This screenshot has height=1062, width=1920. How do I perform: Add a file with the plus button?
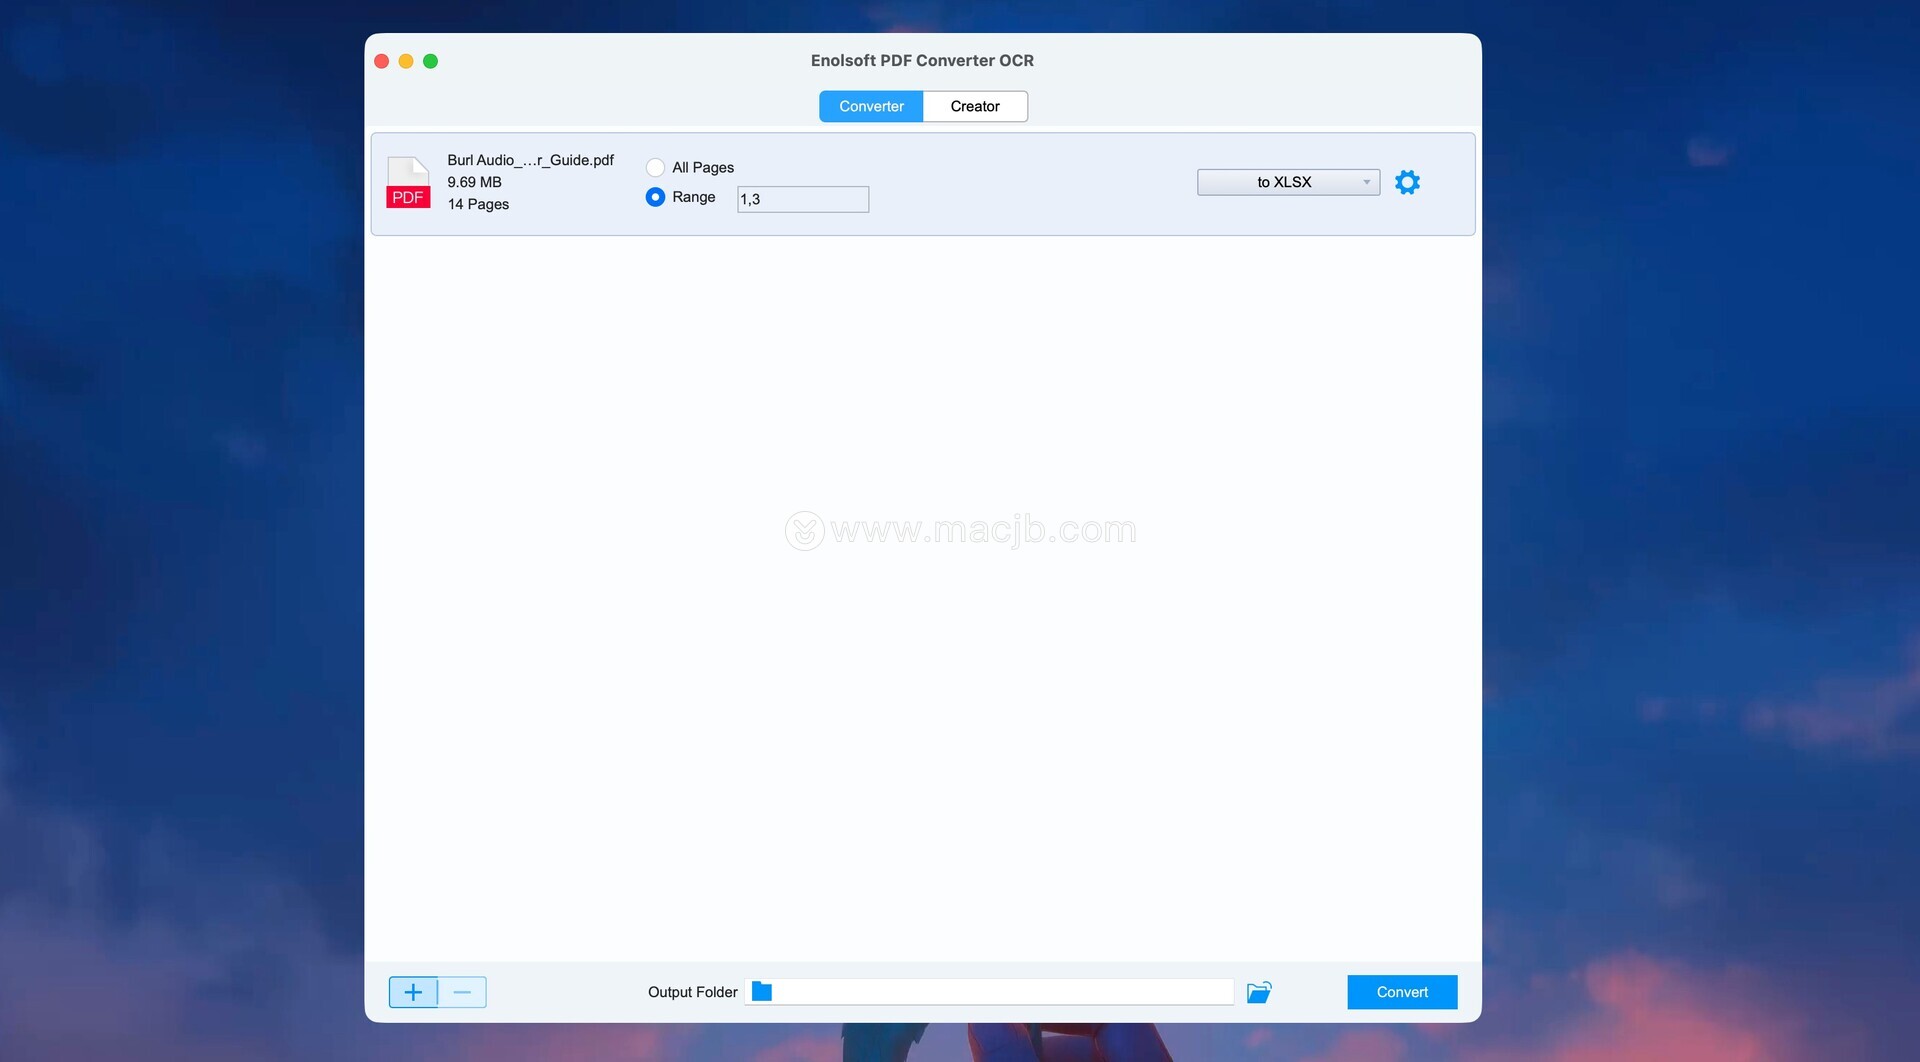point(413,992)
